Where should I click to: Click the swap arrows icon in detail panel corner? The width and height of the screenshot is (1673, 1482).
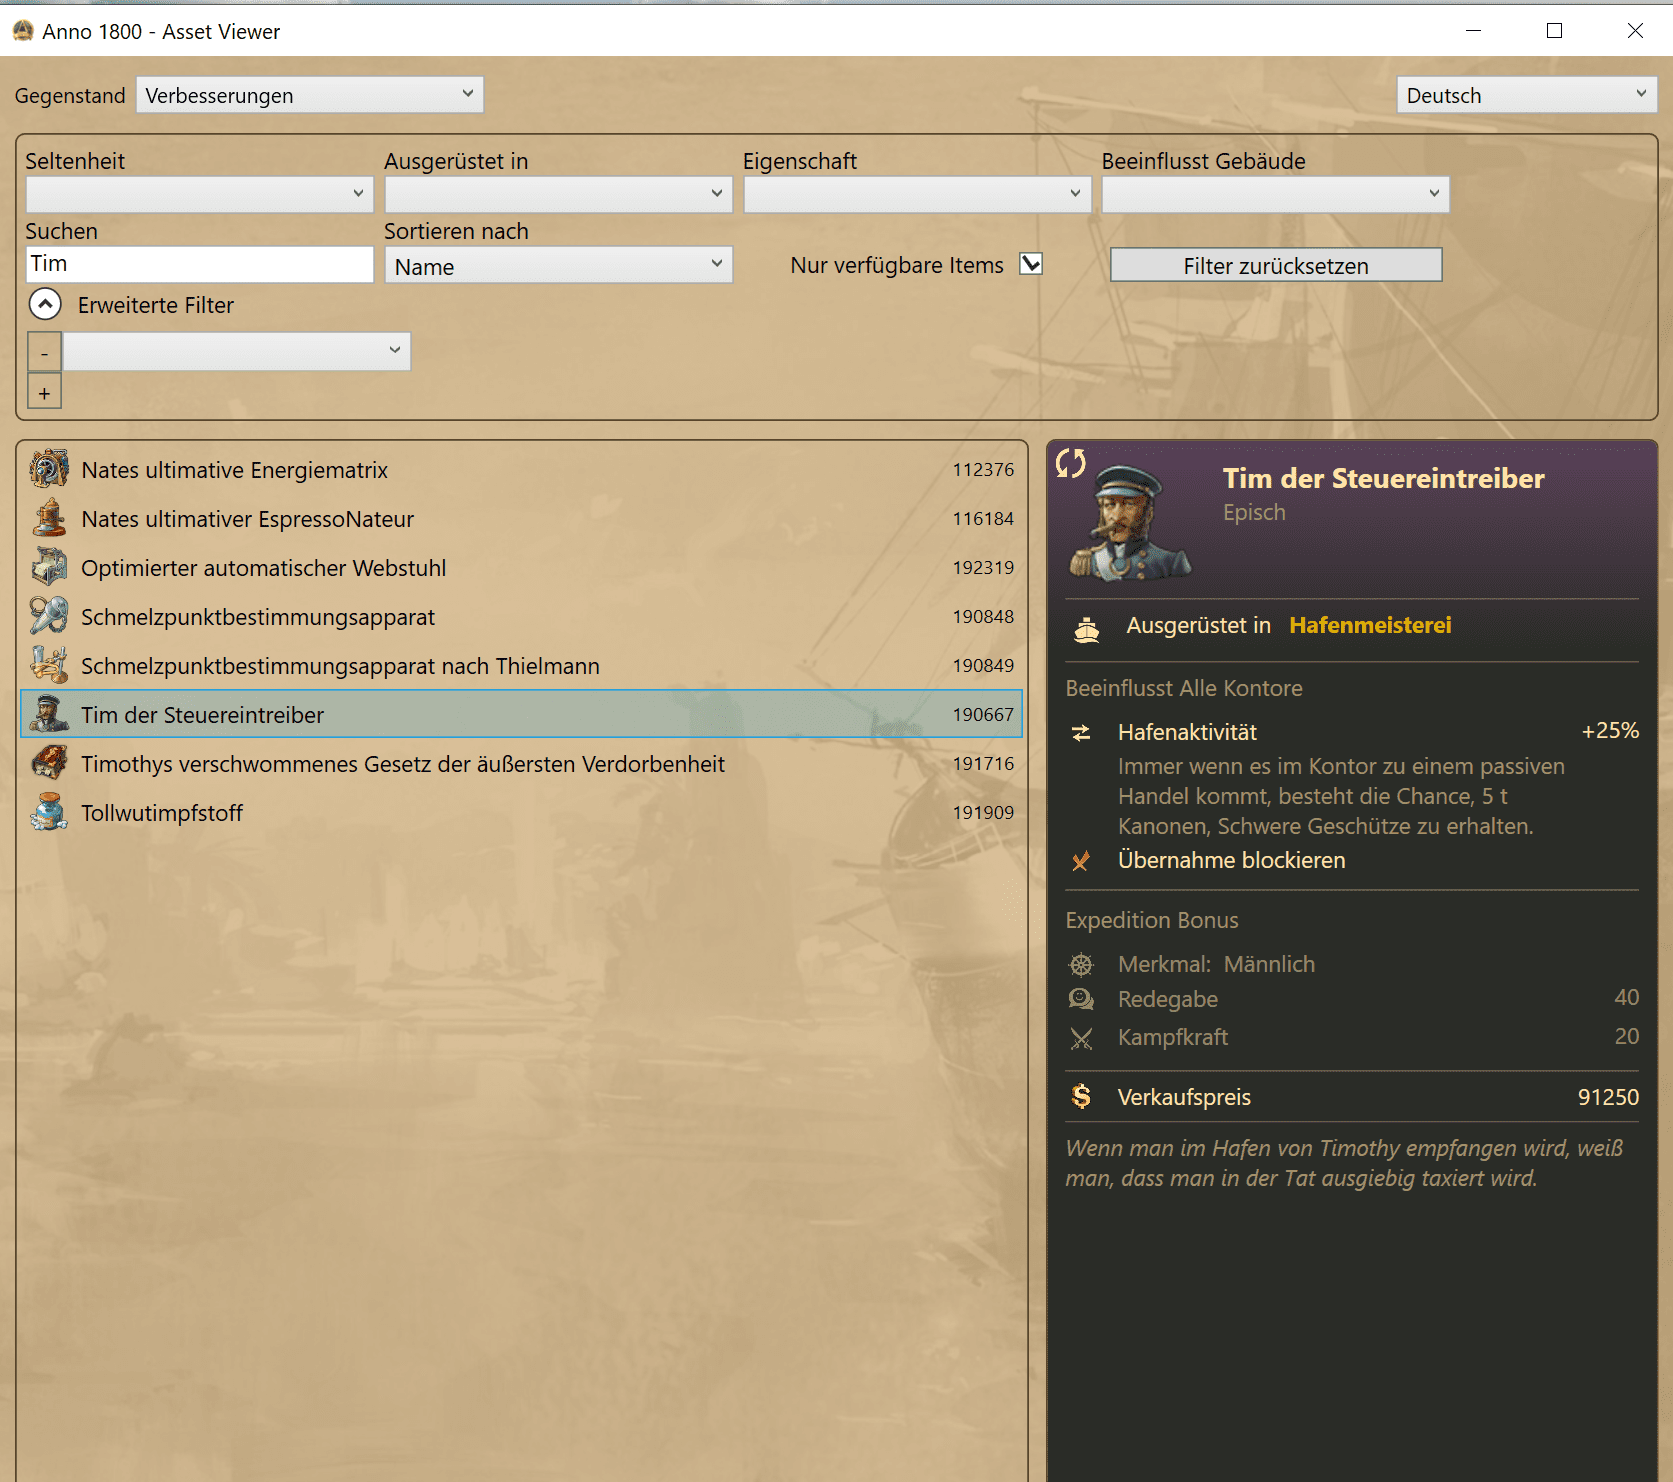pyautogui.click(x=1071, y=463)
